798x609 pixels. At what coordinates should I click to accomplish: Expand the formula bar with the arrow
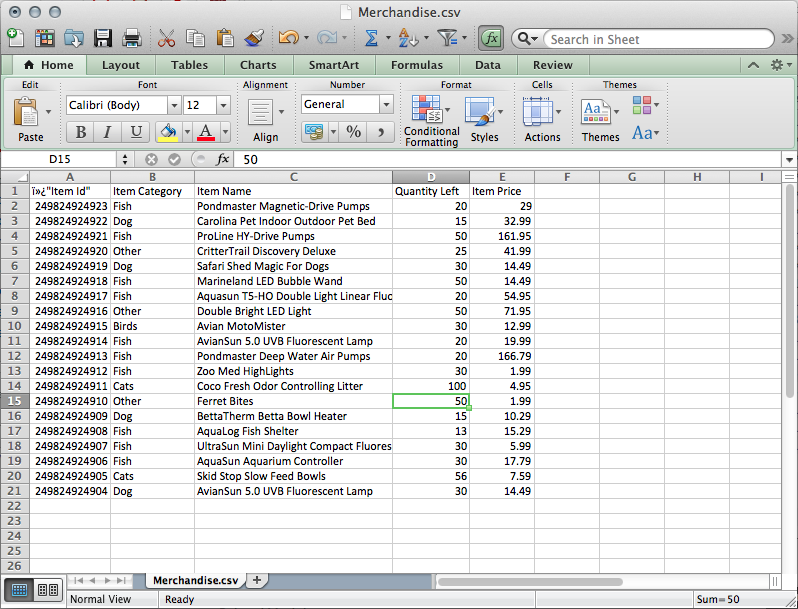click(789, 160)
